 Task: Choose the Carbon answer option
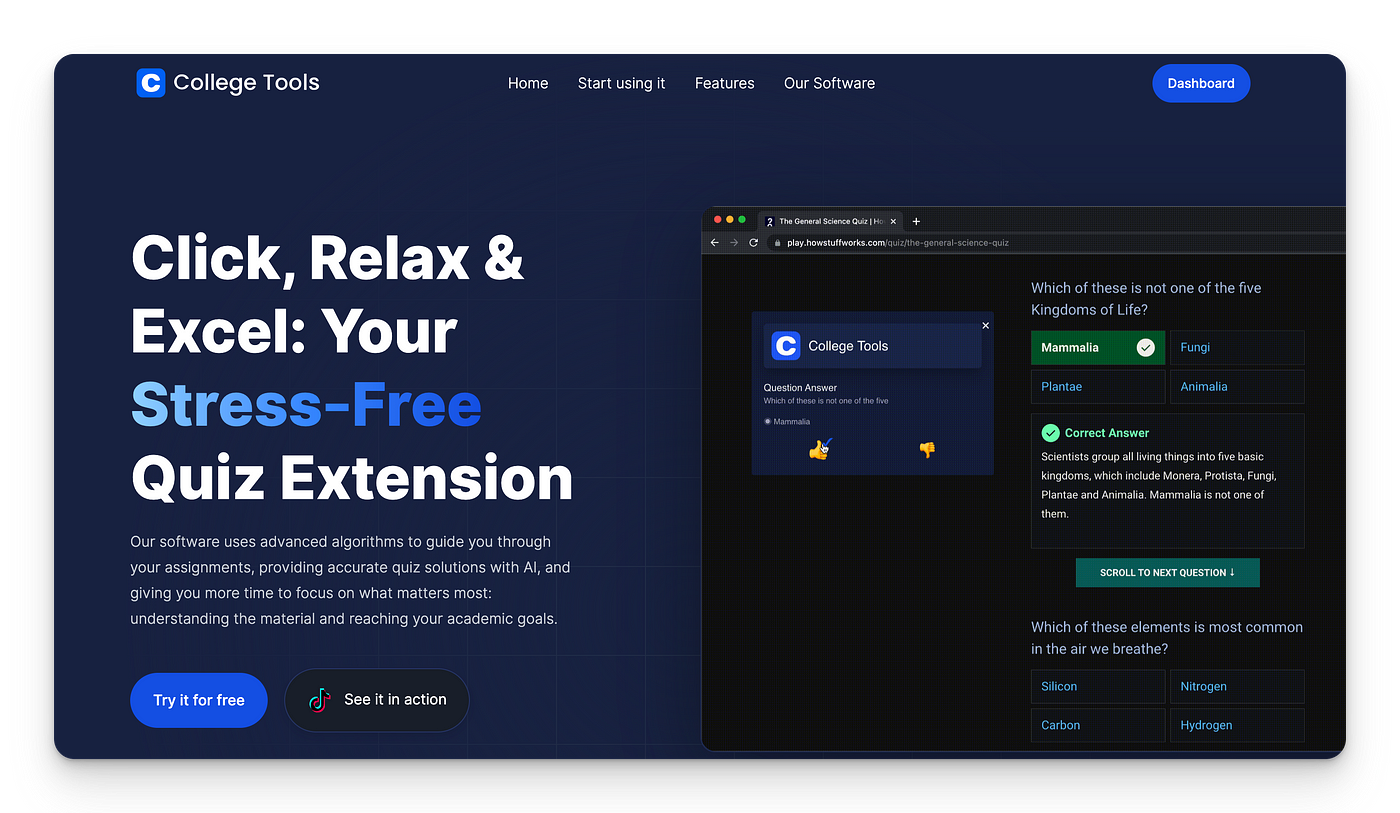1098,725
